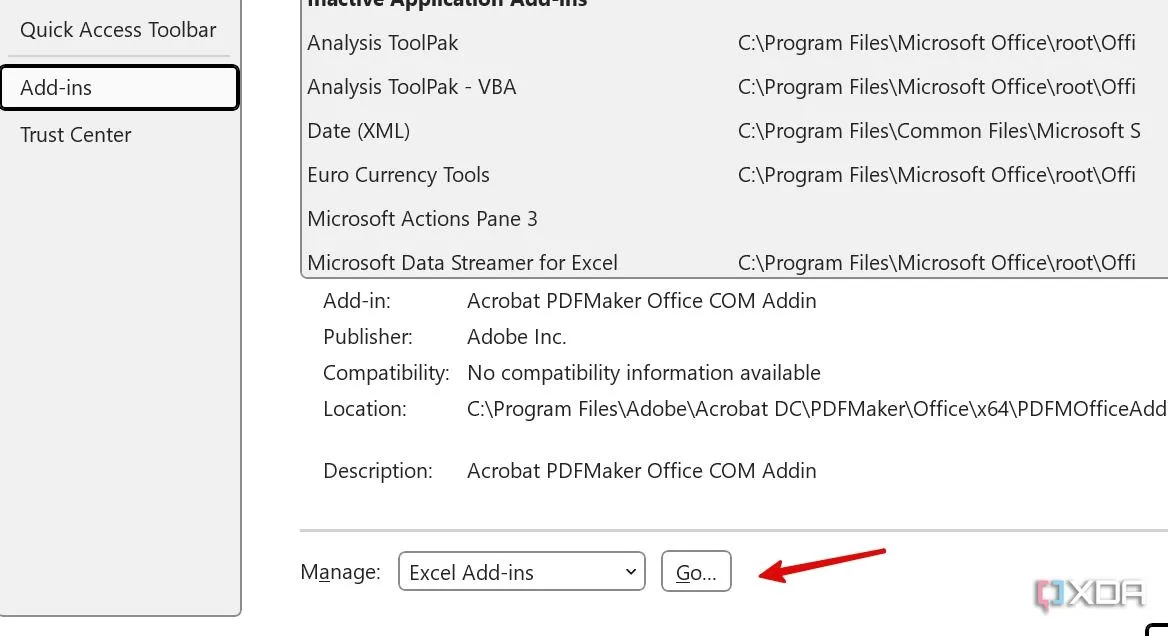Click the Description label
This screenshot has height=636, width=1168.
[377, 471]
